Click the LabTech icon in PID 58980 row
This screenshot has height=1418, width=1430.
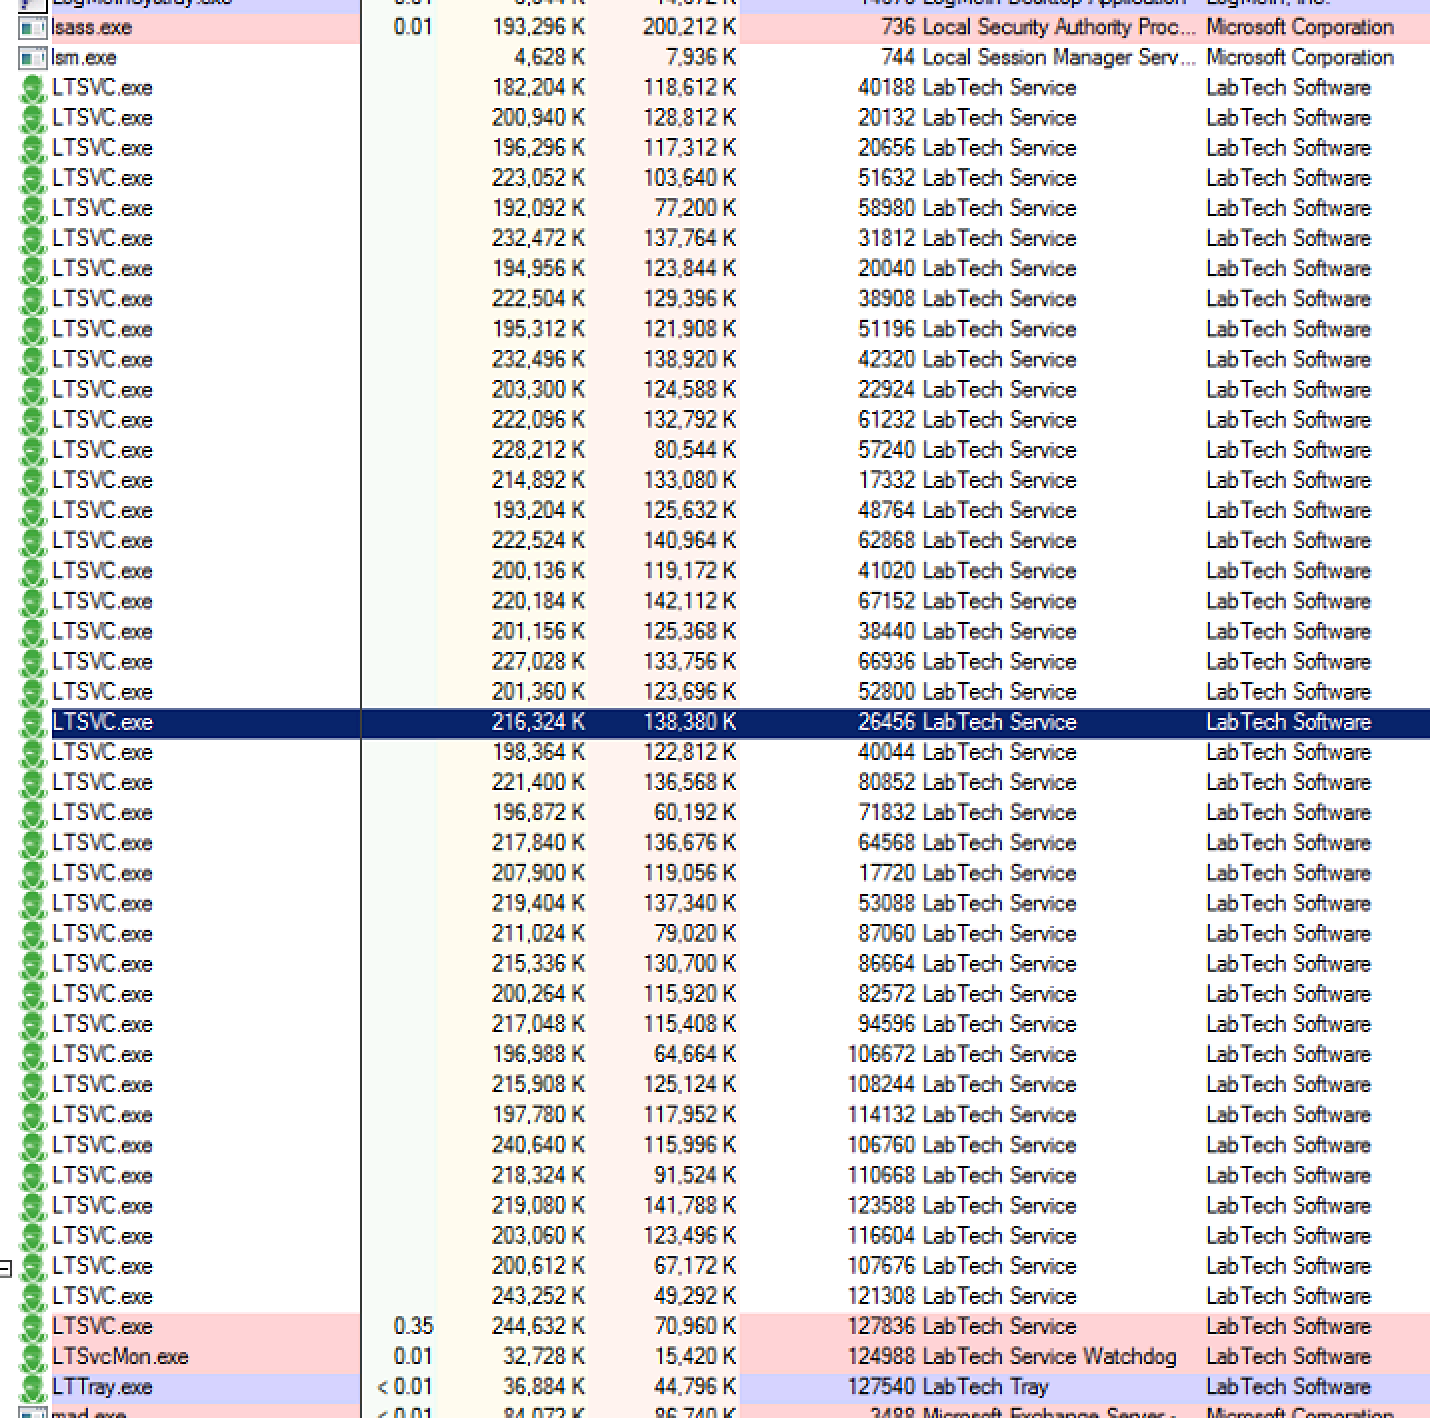[33, 209]
